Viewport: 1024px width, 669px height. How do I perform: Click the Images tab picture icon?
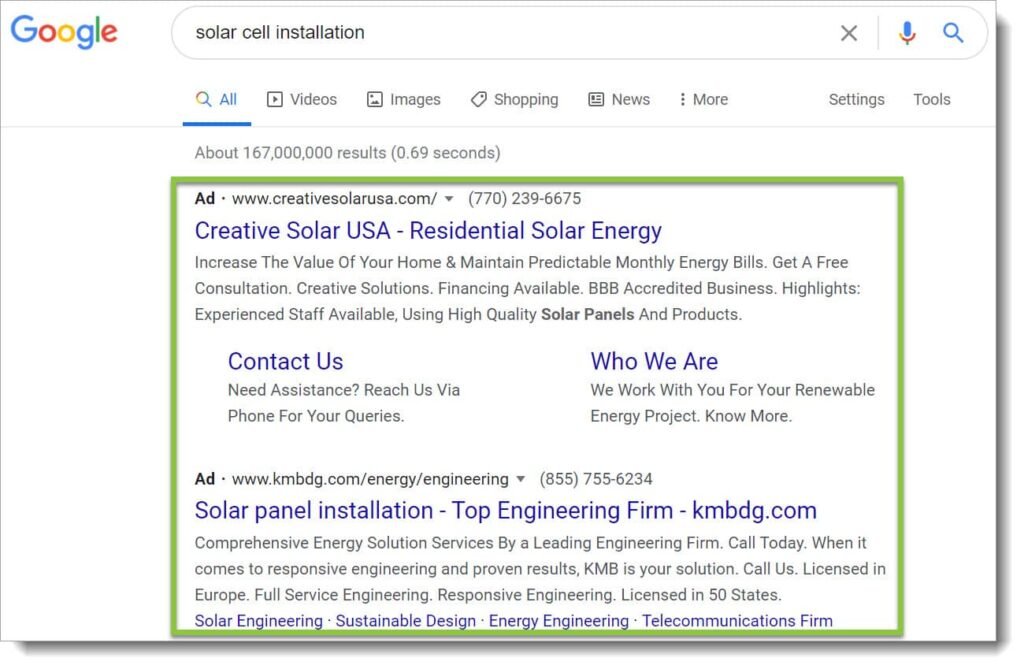[x=374, y=99]
